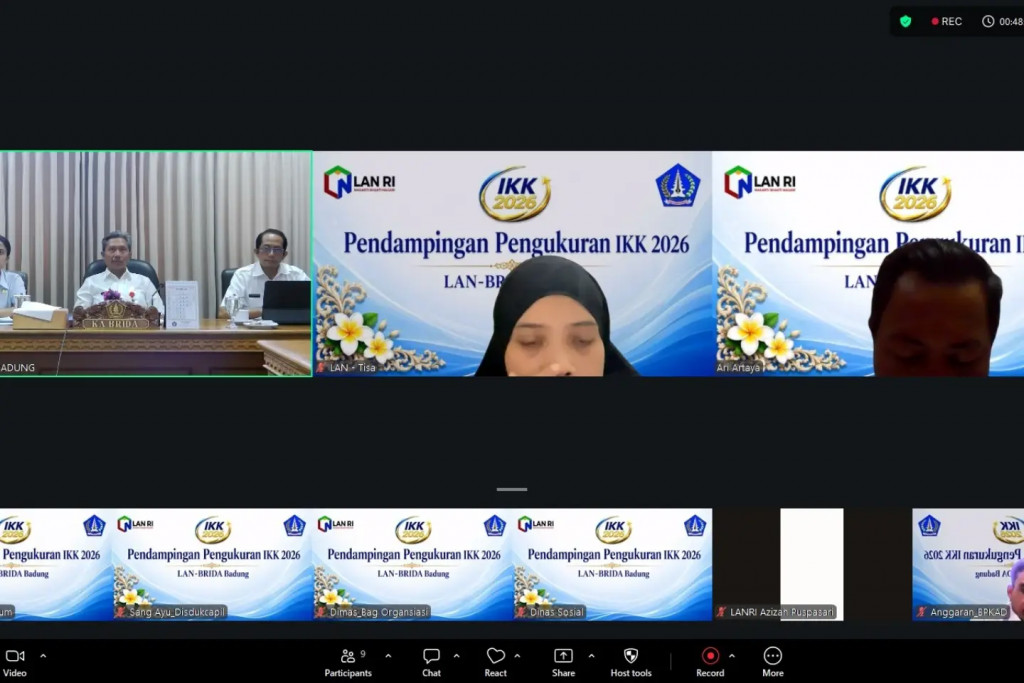Select Dinas Sosial participant thumbnail
The width and height of the screenshot is (1024, 683).
point(613,564)
